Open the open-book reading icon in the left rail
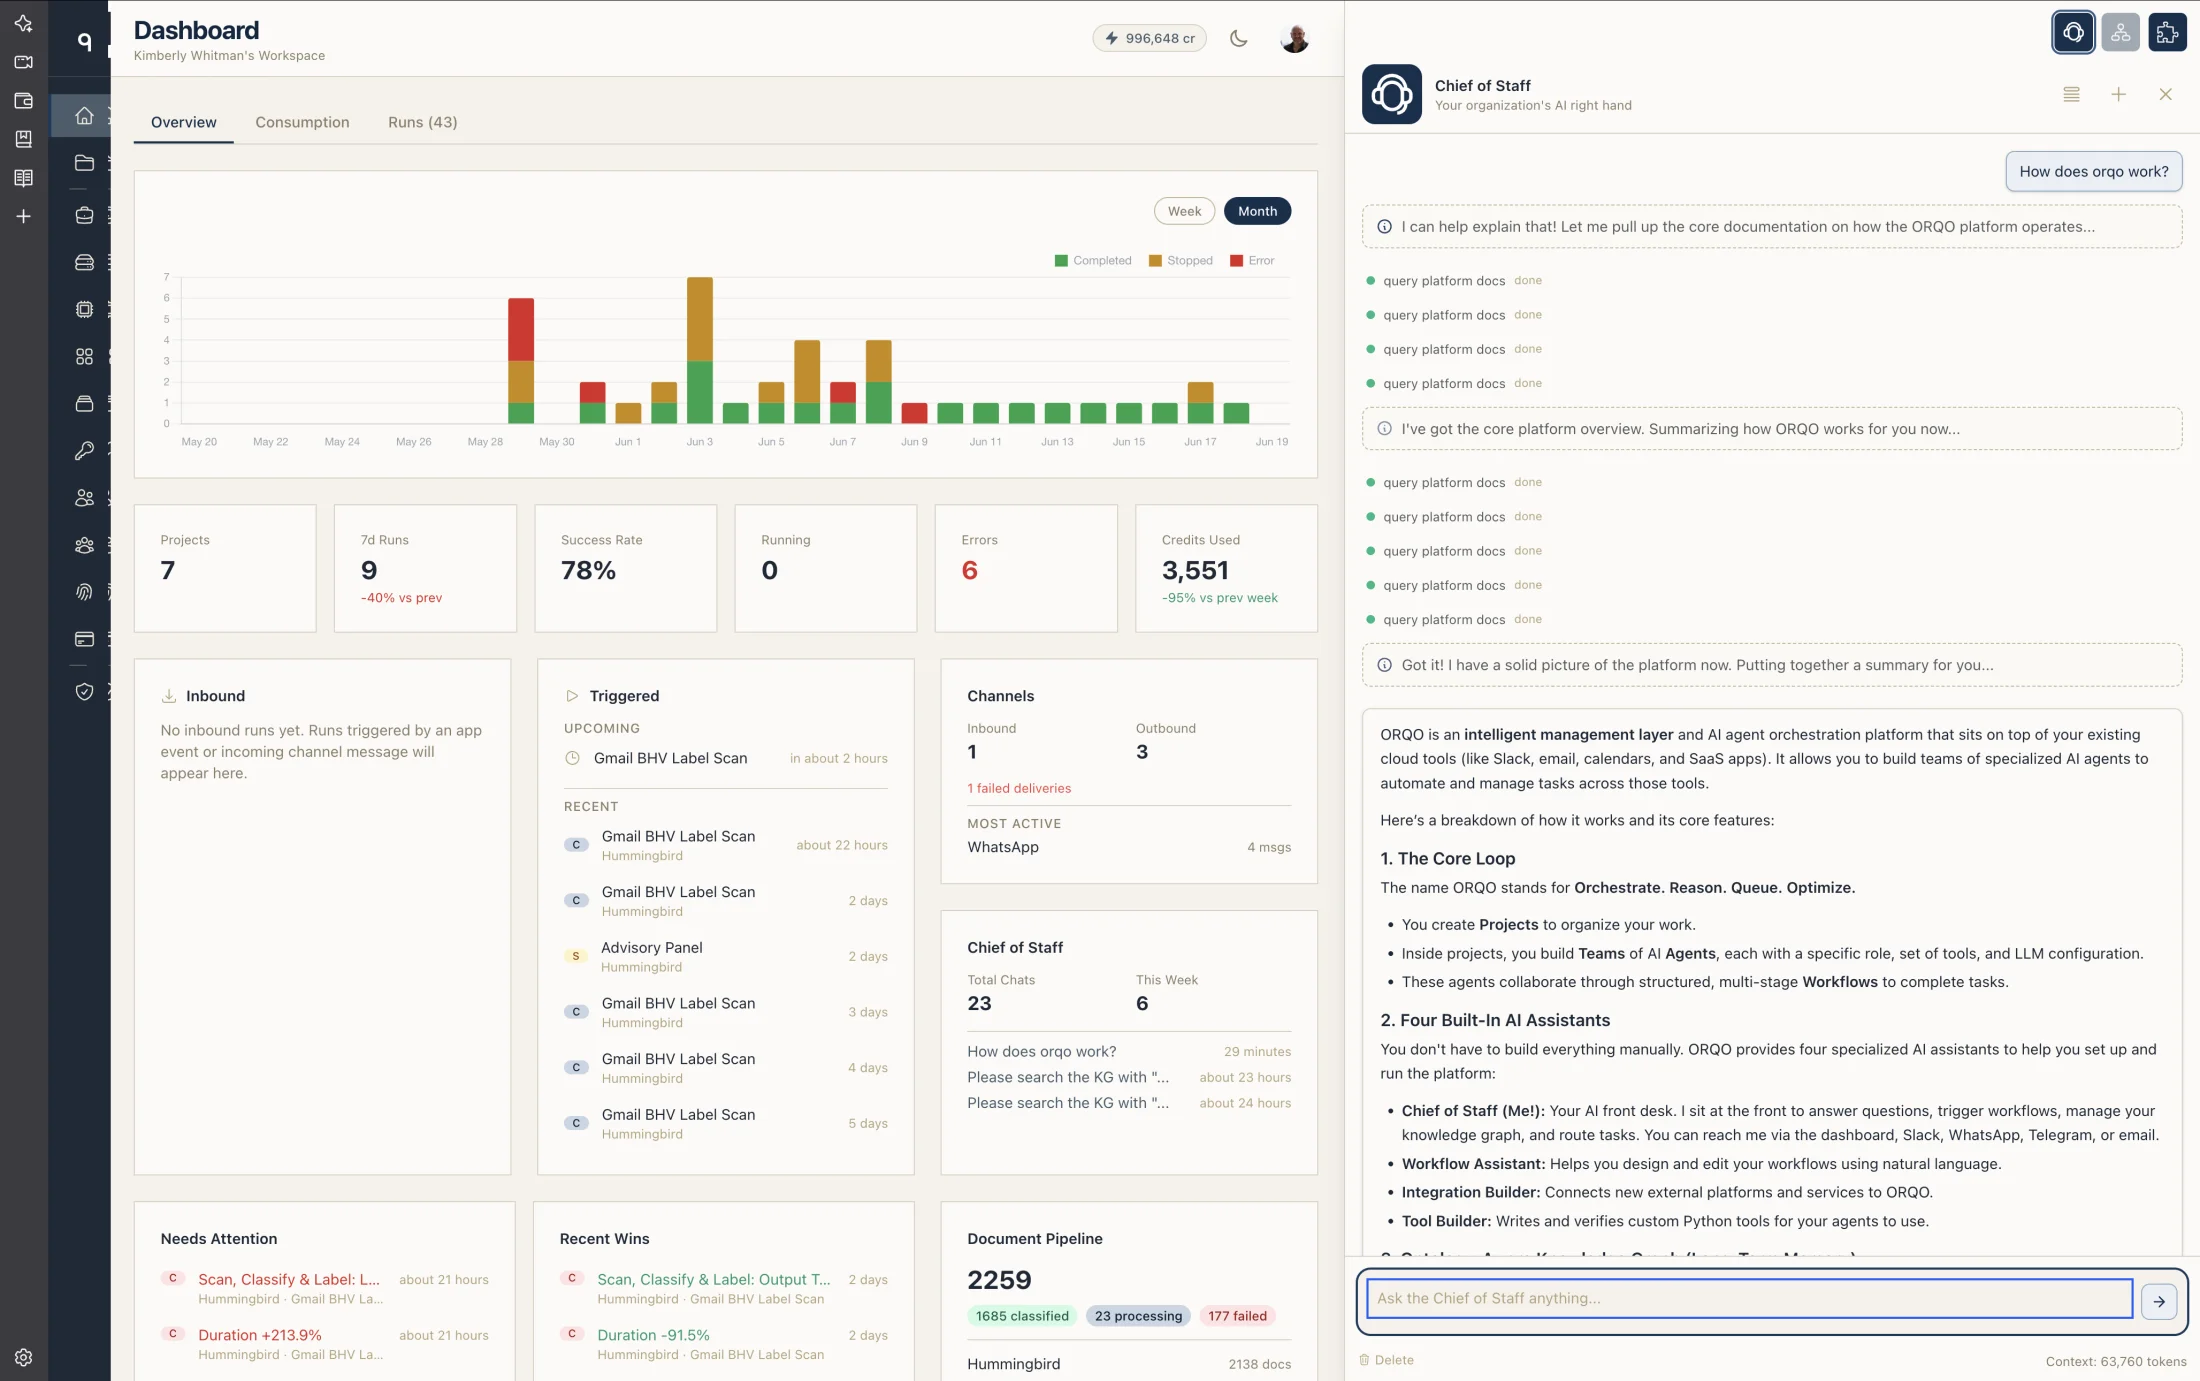The width and height of the screenshot is (2200, 1381). (x=23, y=178)
